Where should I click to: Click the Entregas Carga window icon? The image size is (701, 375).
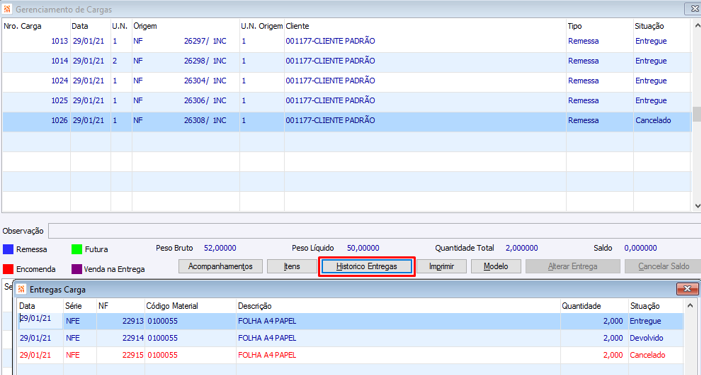(21, 290)
